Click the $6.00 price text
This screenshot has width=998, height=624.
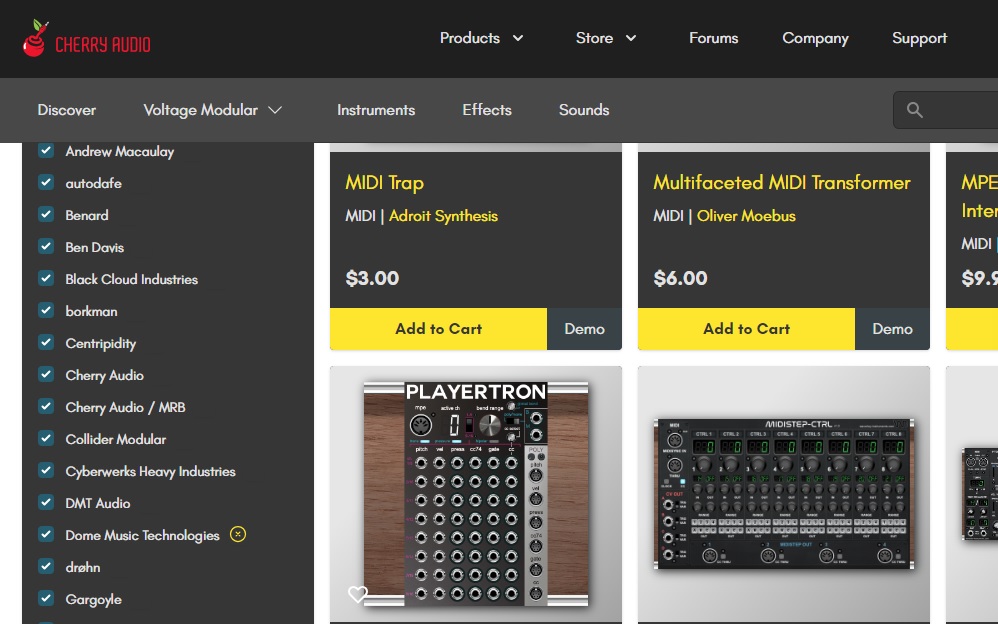680,278
